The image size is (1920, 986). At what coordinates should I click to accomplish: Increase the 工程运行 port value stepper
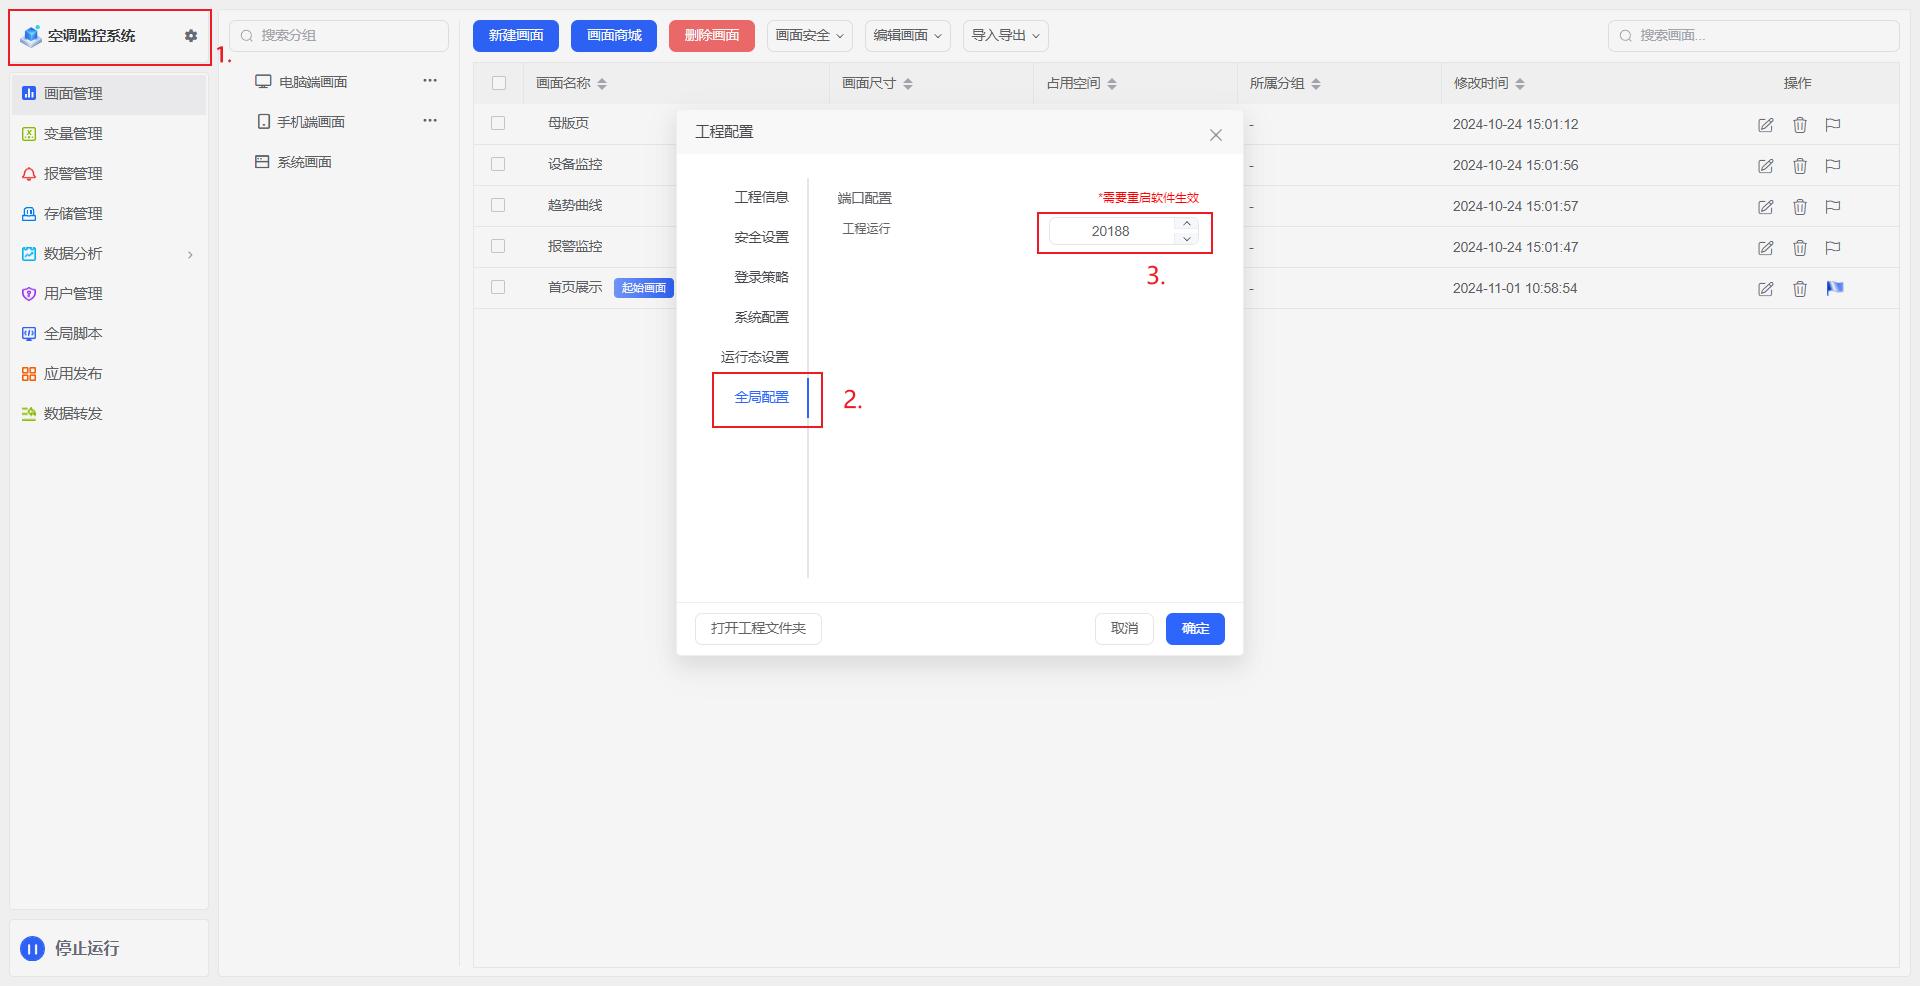click(x=1187, y=224)
